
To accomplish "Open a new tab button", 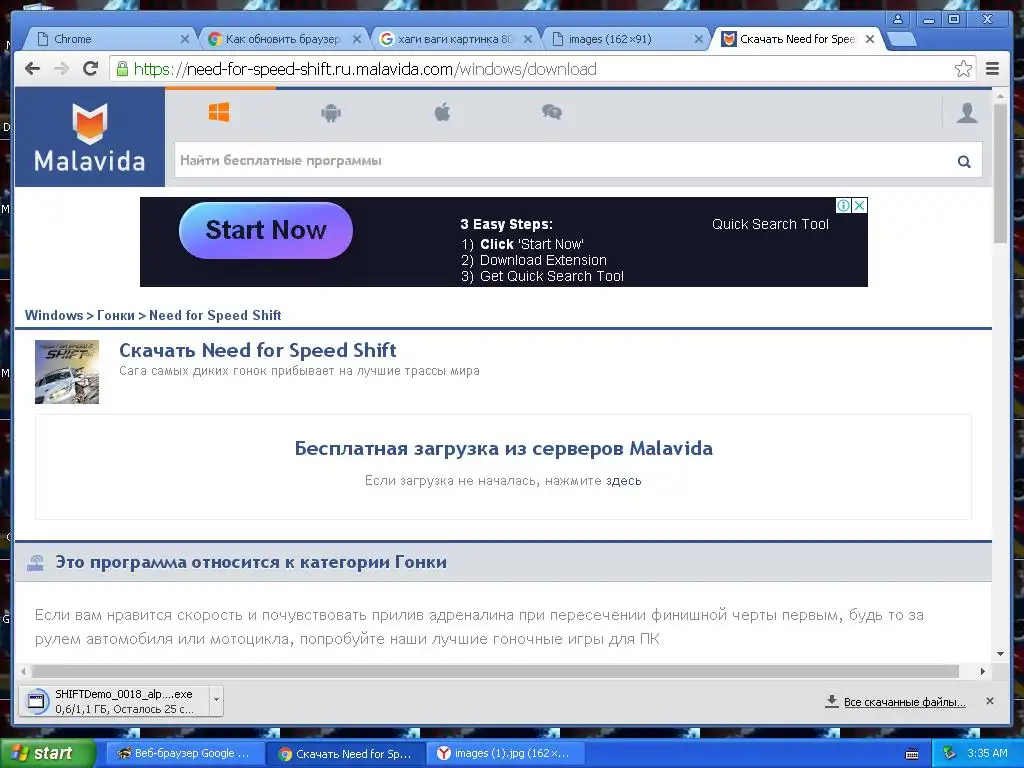I will 902,40.
